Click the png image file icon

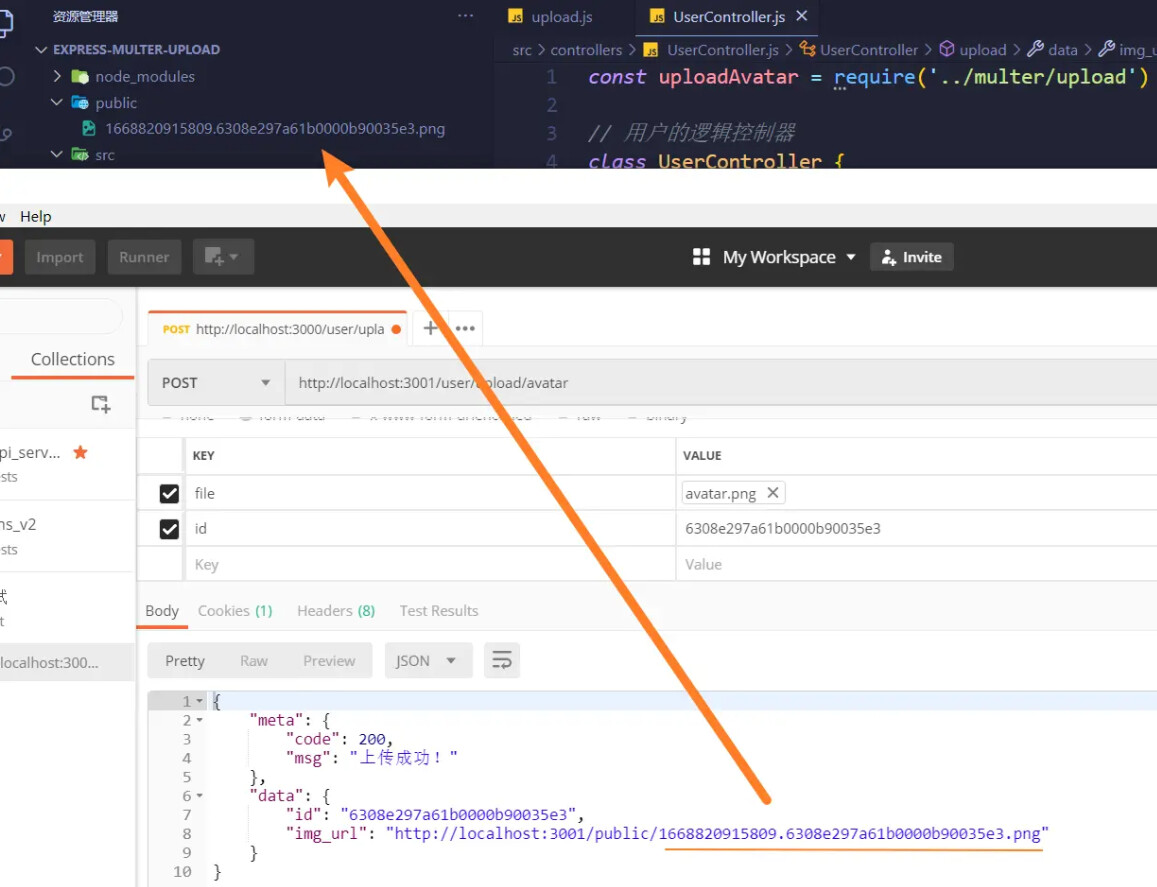(89, 128)
